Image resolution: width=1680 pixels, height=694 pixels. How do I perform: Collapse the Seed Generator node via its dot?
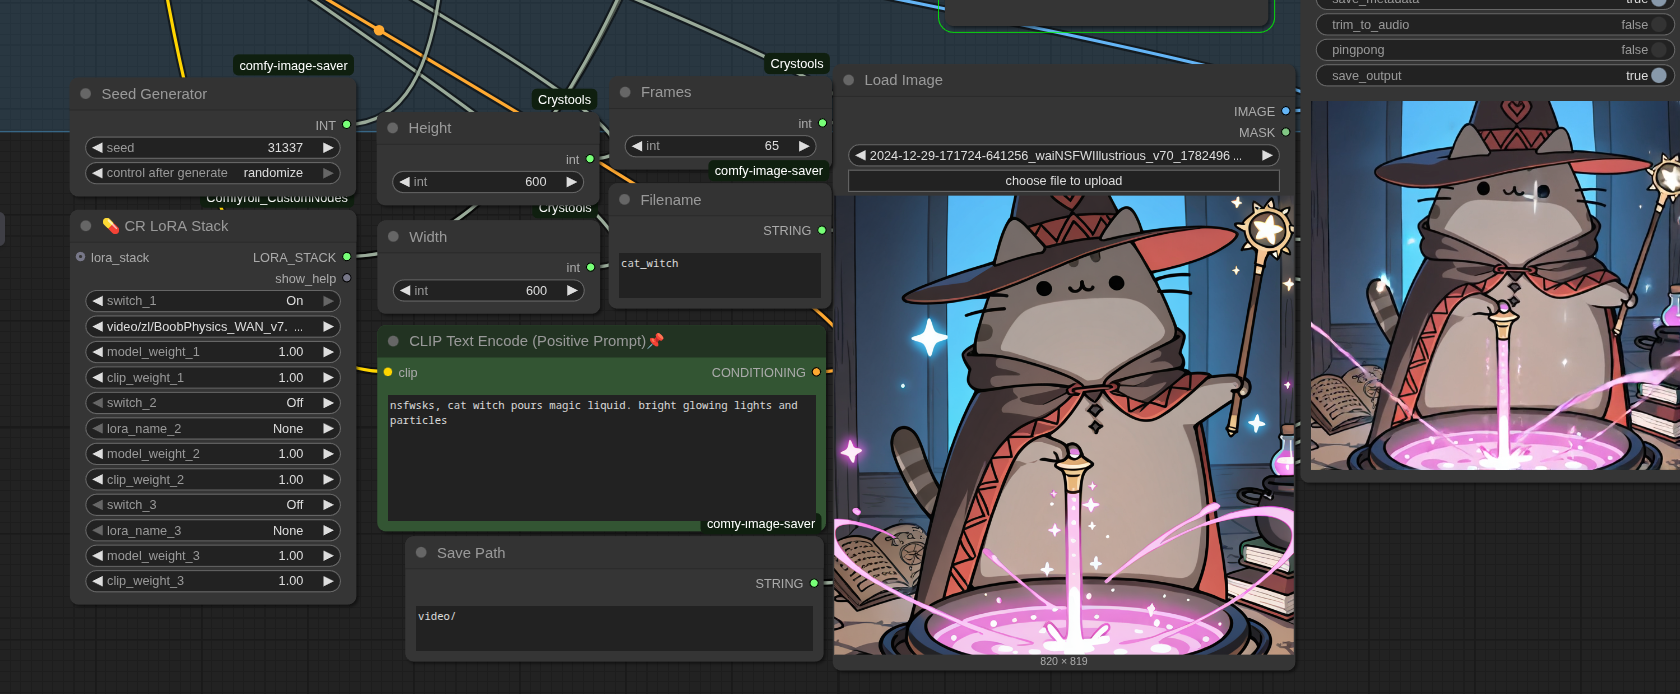tap(86, 94)
